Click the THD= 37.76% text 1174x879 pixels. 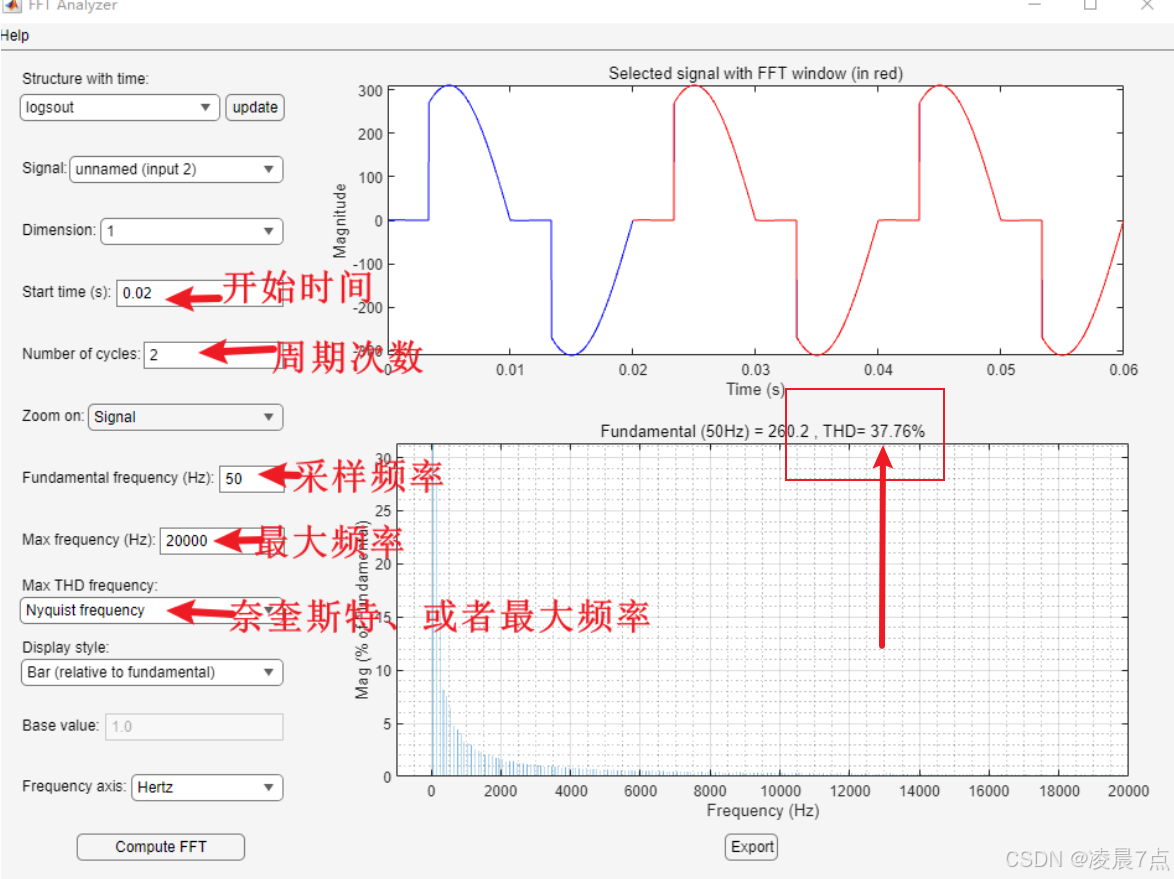point(874,431)
